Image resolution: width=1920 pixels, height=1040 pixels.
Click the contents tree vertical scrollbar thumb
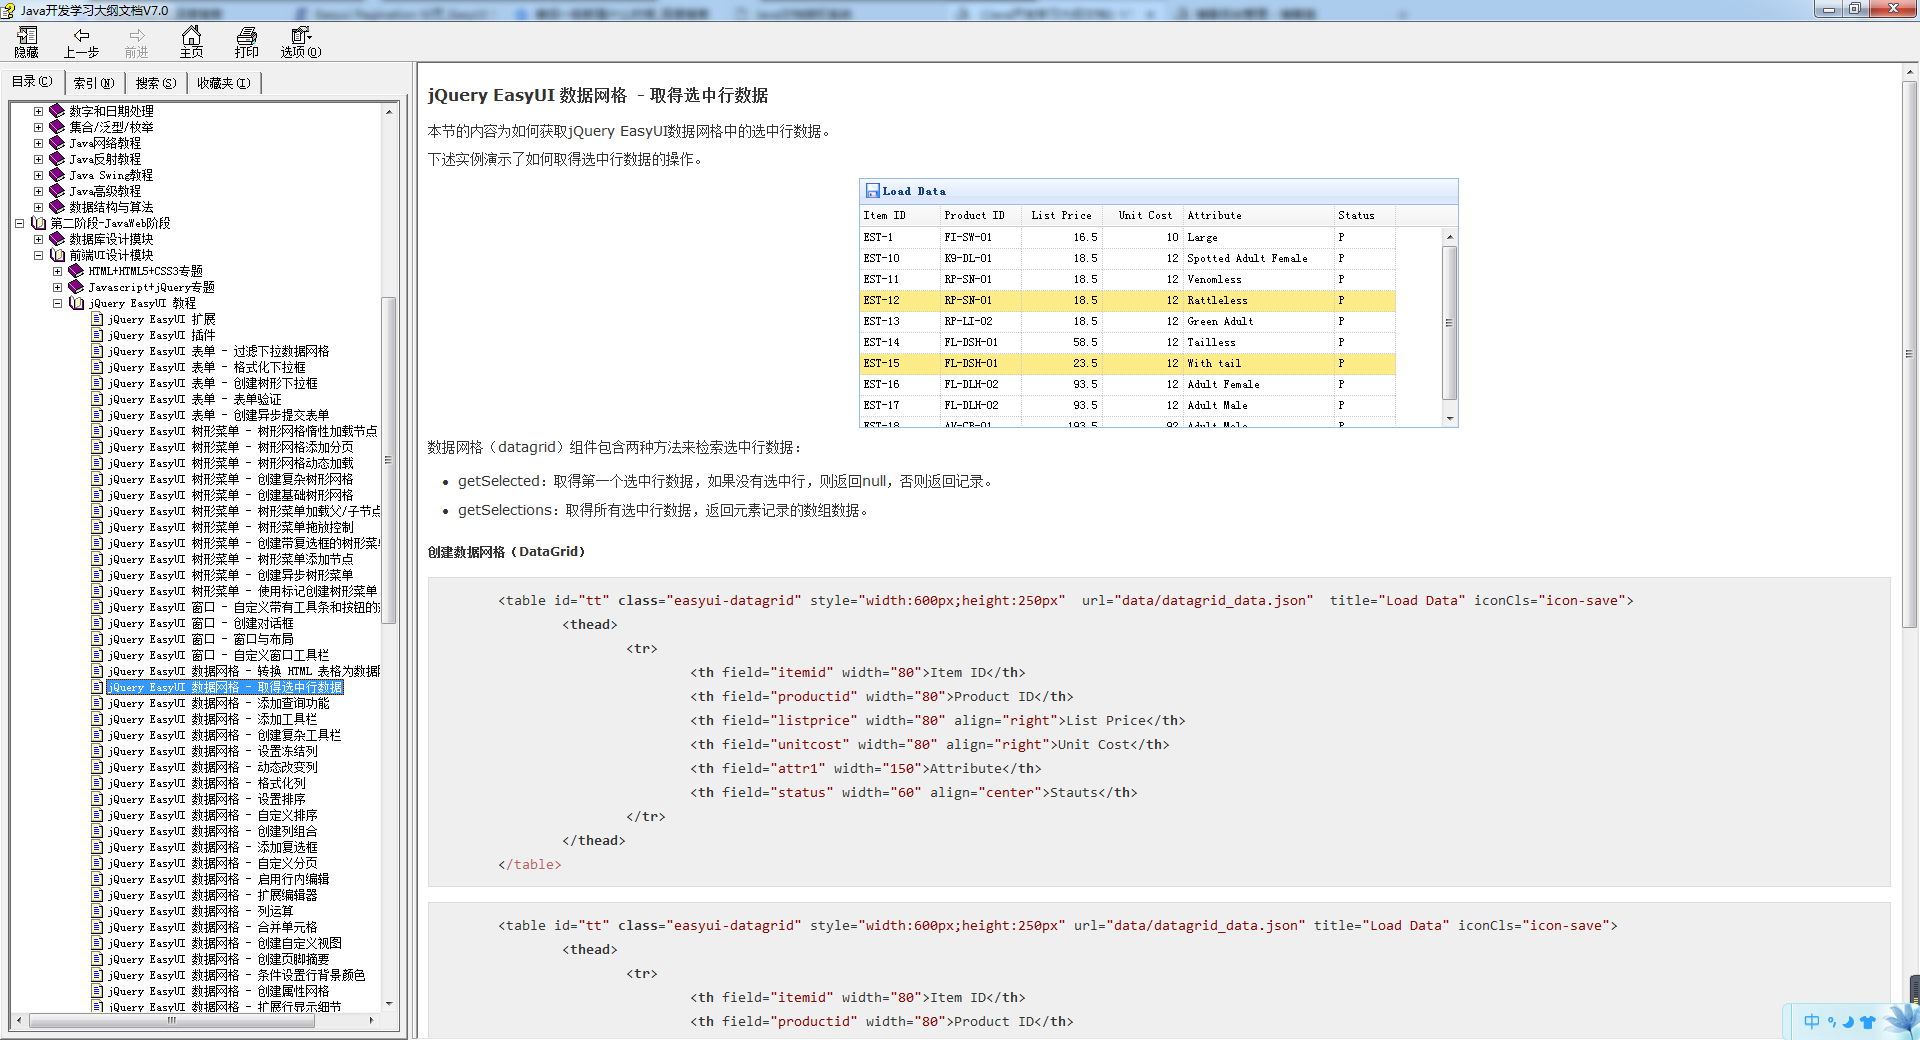(x=389, y=460)
